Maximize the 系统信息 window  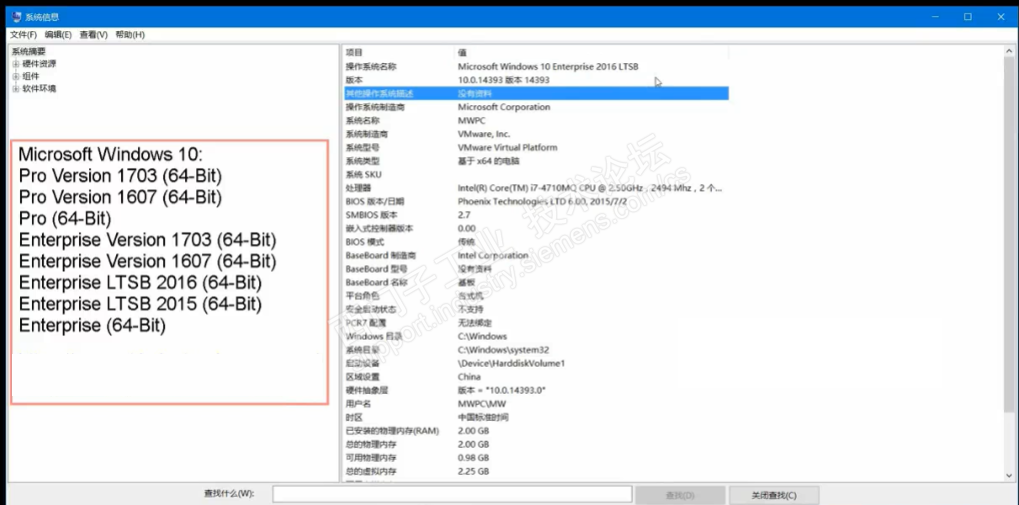(x=968, y=17)
